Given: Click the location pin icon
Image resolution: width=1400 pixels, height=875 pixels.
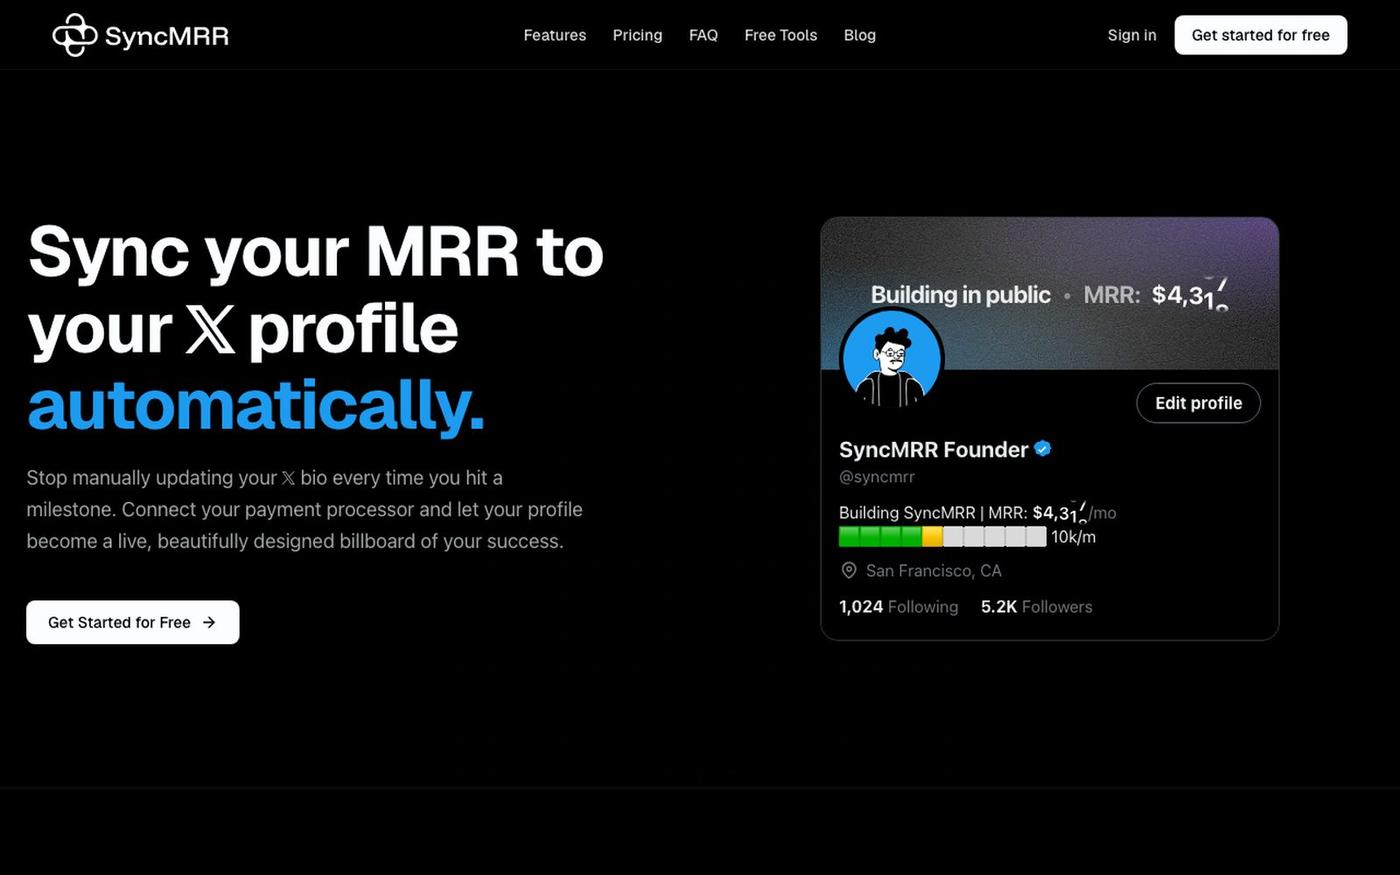Looking at the screenshot, I should (849, 570).
